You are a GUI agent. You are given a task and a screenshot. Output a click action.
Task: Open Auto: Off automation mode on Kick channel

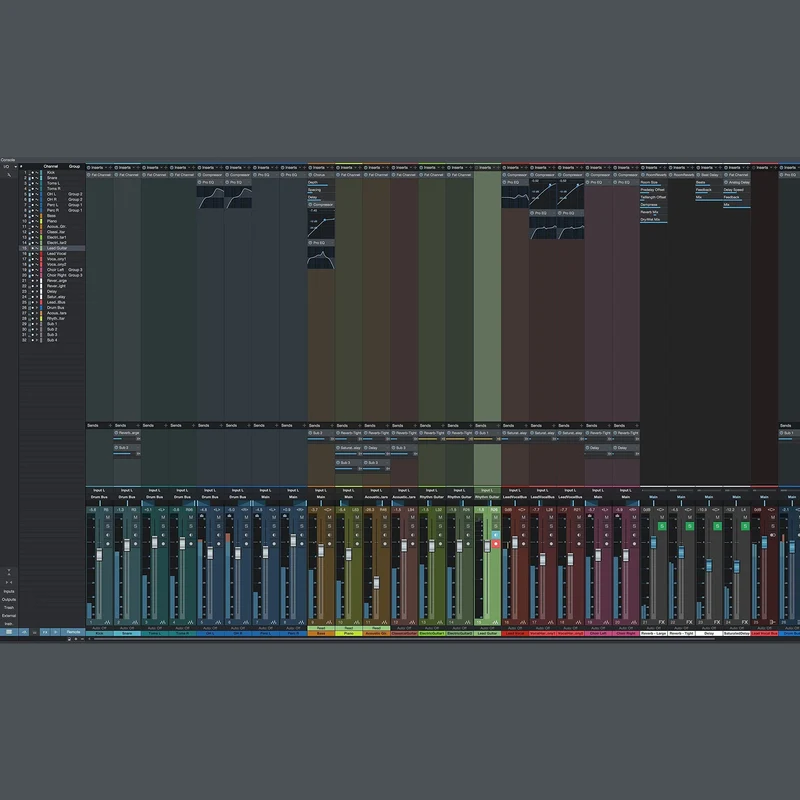[x=99, y=628]
